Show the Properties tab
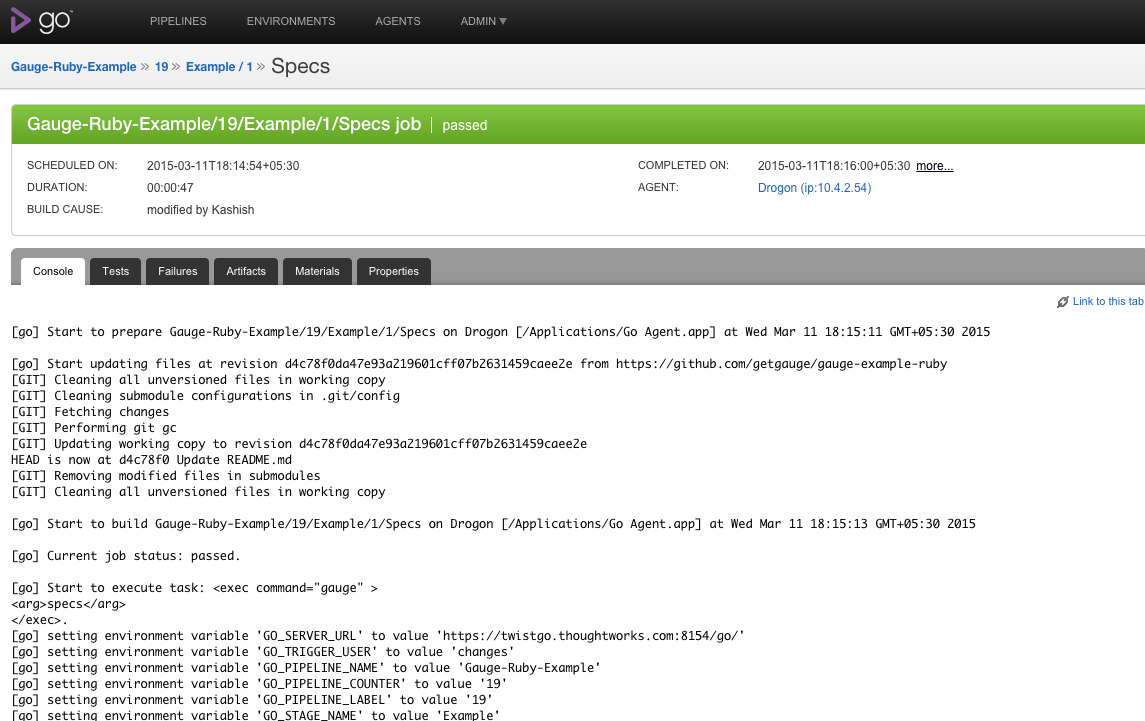The image size is (1145, 721). point(394,271)
